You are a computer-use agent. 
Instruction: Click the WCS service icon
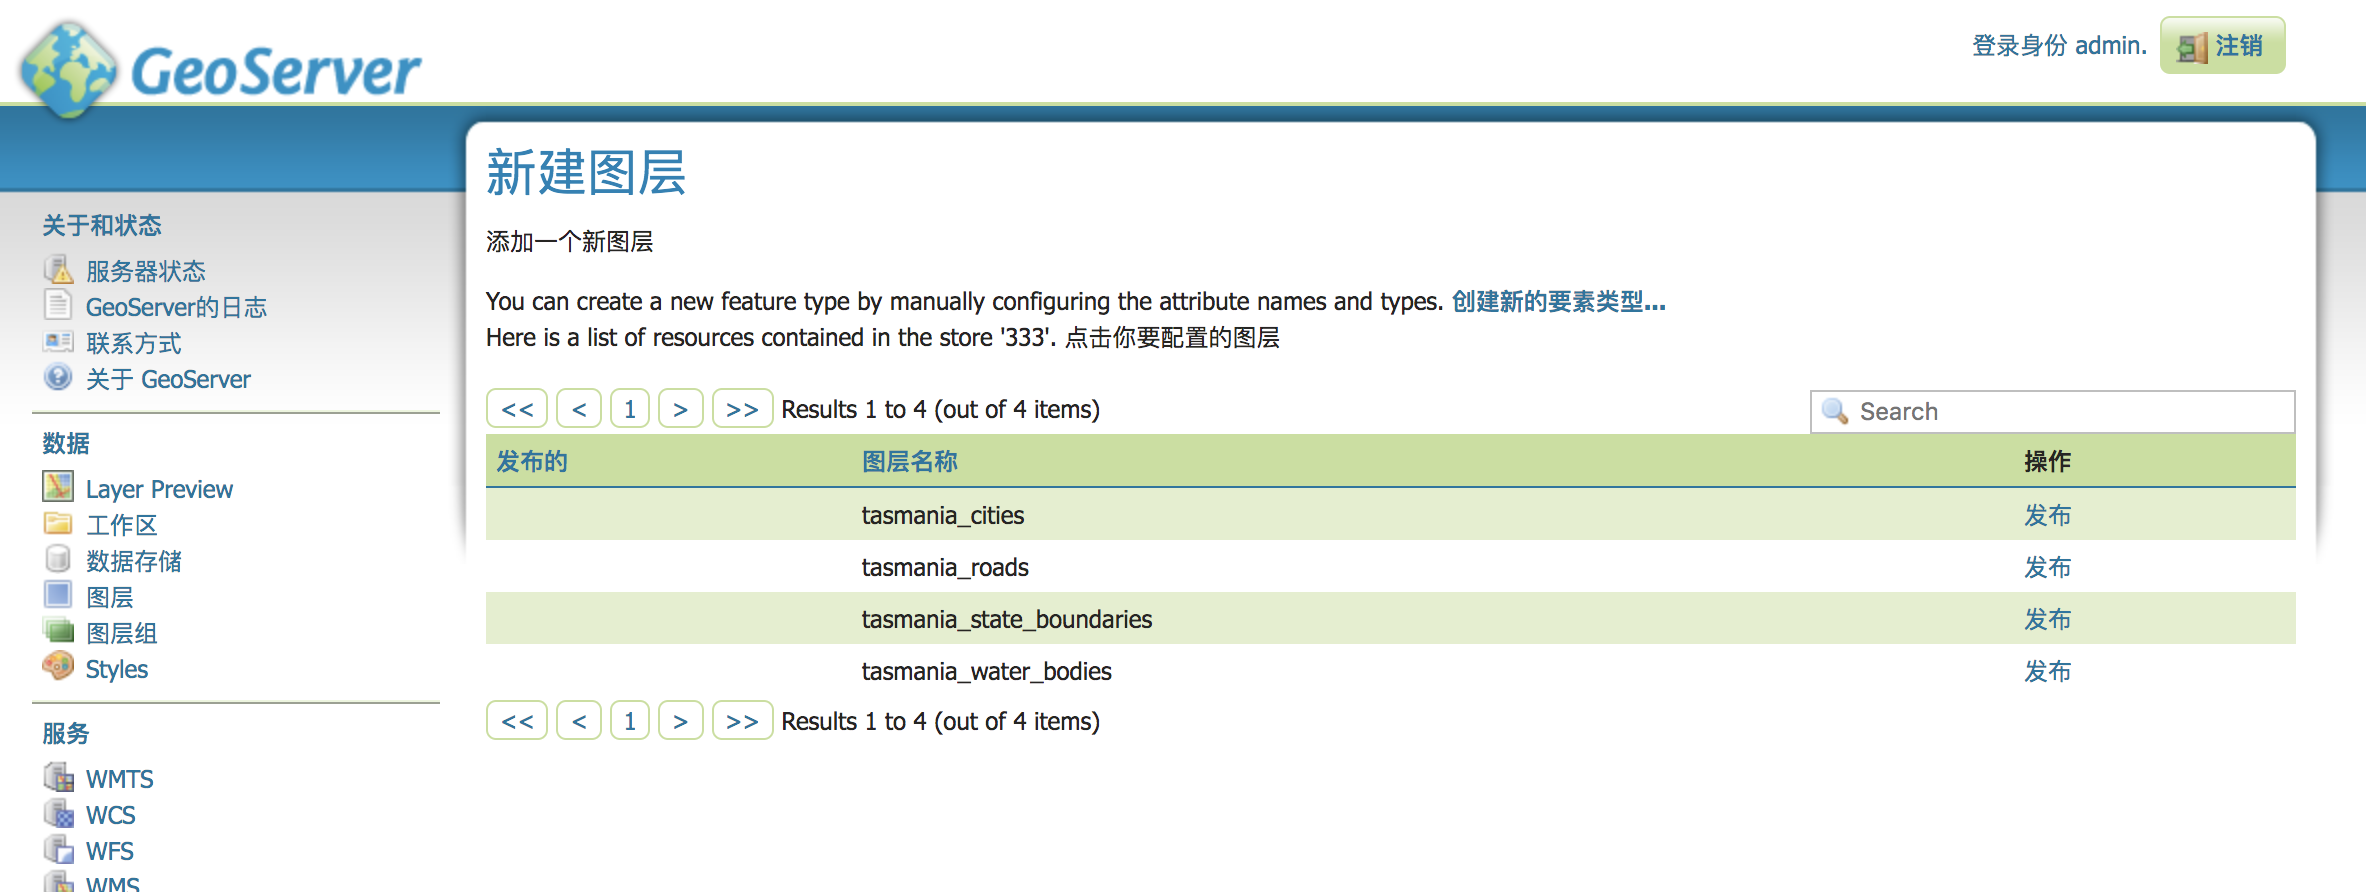58,814
